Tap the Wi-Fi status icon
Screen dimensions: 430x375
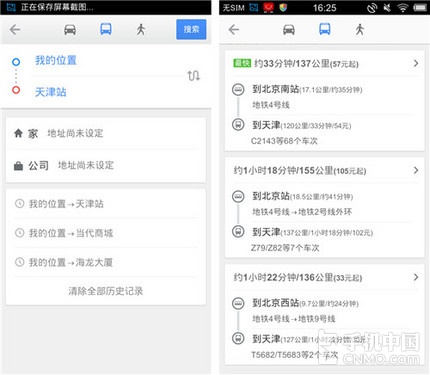click(403, 7)
